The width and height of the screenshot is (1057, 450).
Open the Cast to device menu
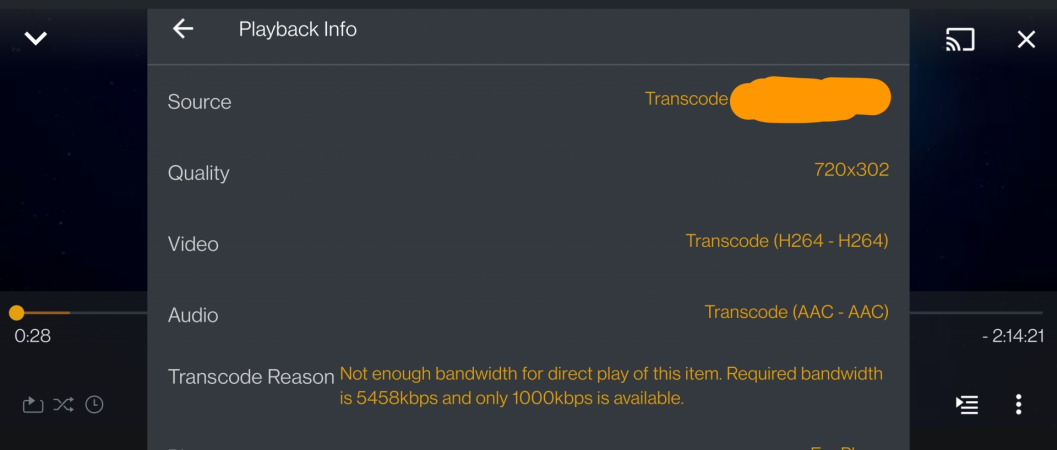960,40
